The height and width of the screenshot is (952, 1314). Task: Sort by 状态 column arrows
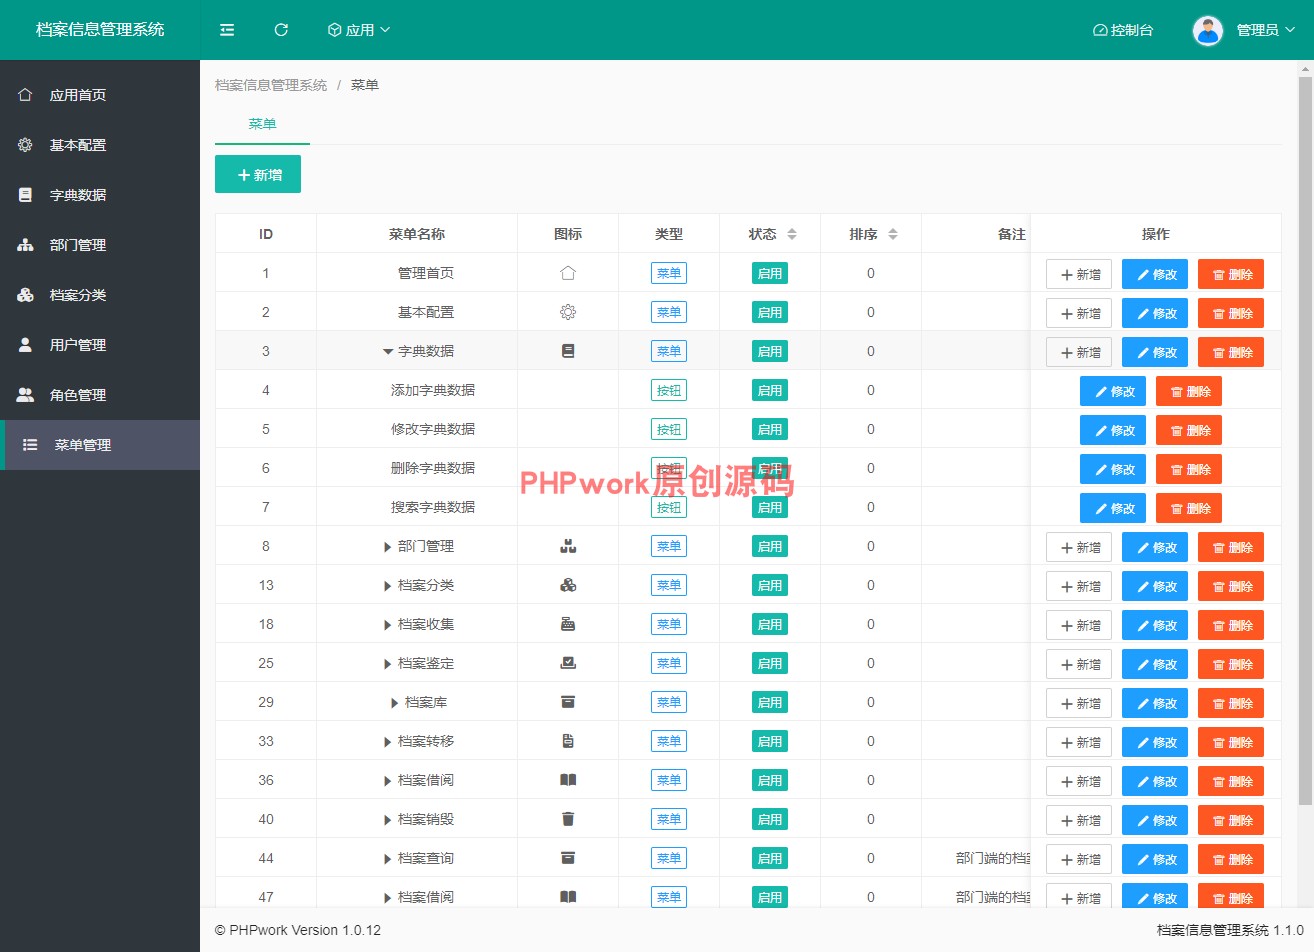pos(792,234)
